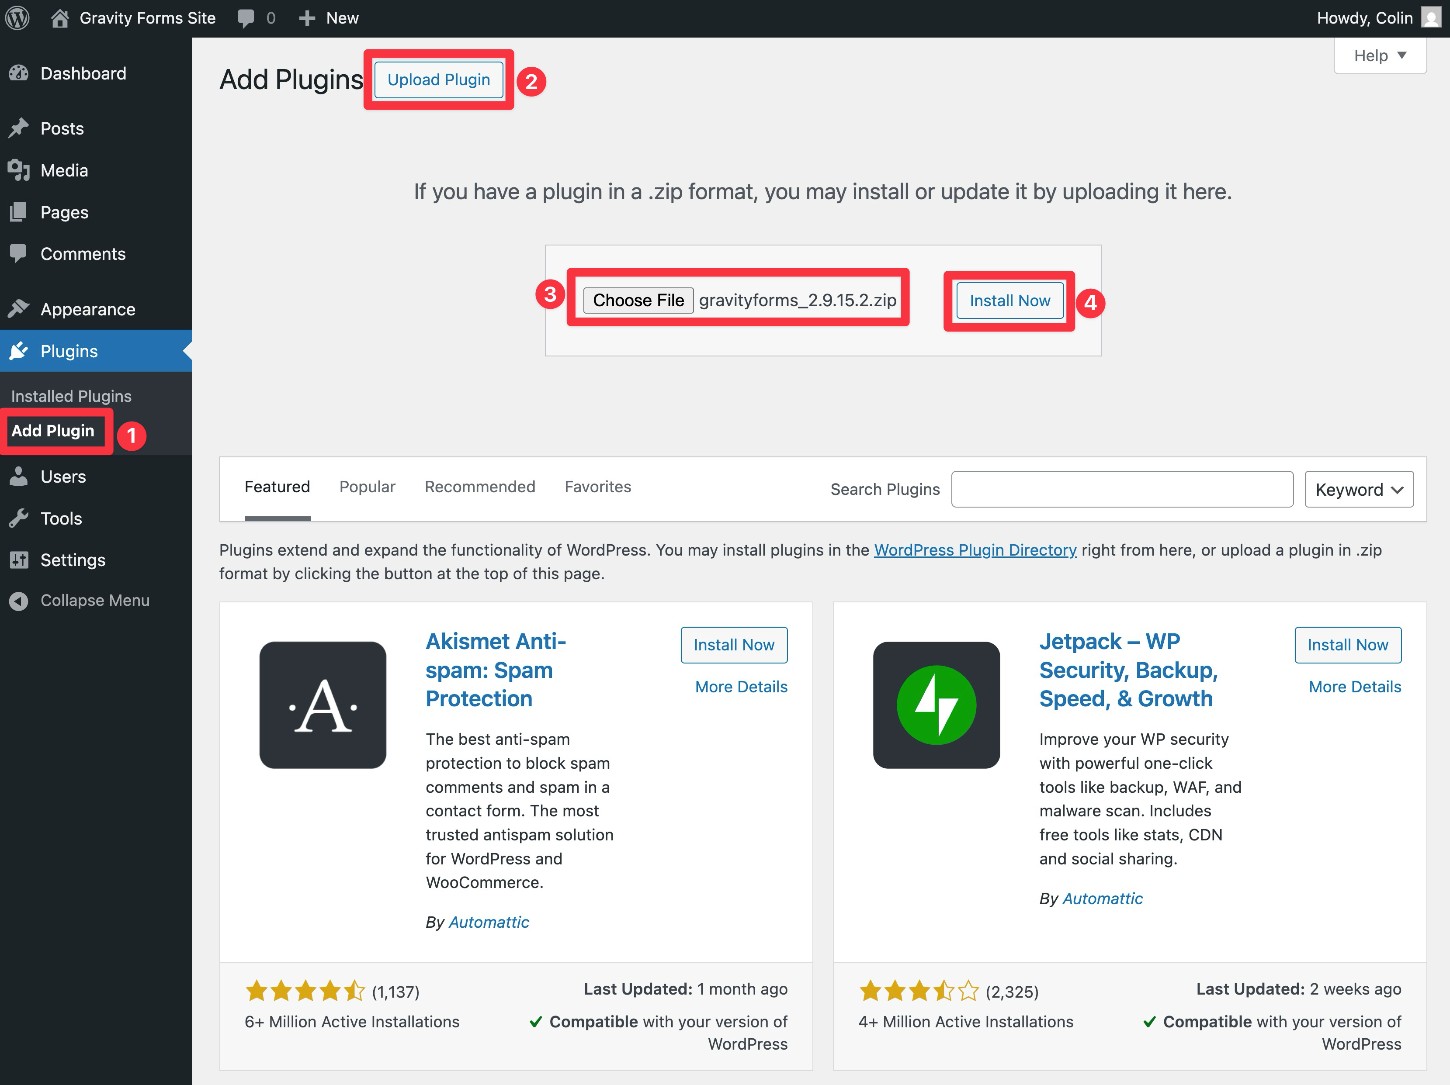Open Add Plugin submenu item
This screenshot has height=1085, width=1450.
(x=53, y=431)
